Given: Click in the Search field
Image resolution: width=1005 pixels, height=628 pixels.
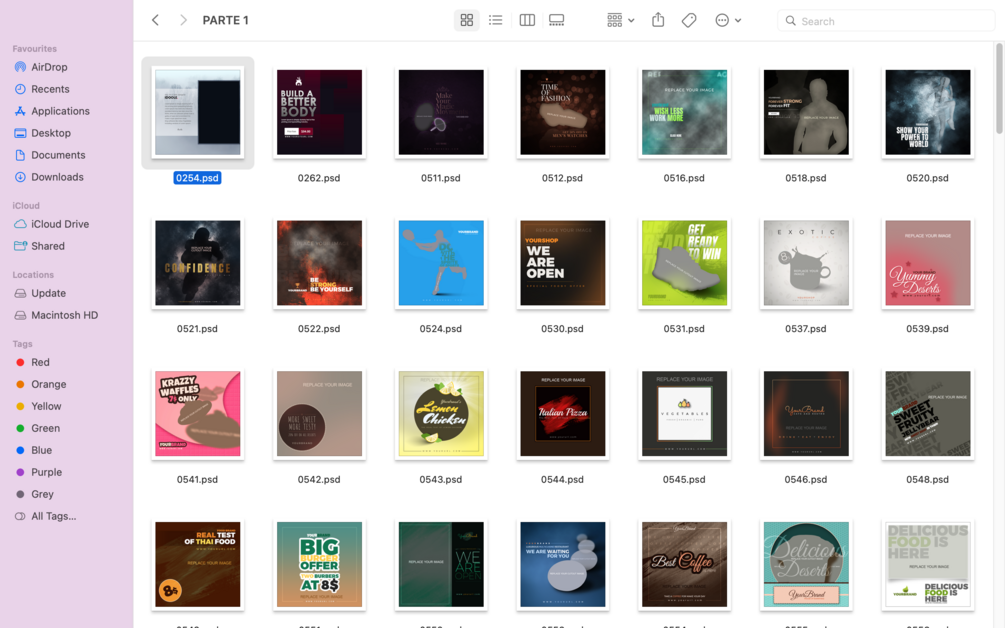Looking at the screenshot, I should [886, 21].
